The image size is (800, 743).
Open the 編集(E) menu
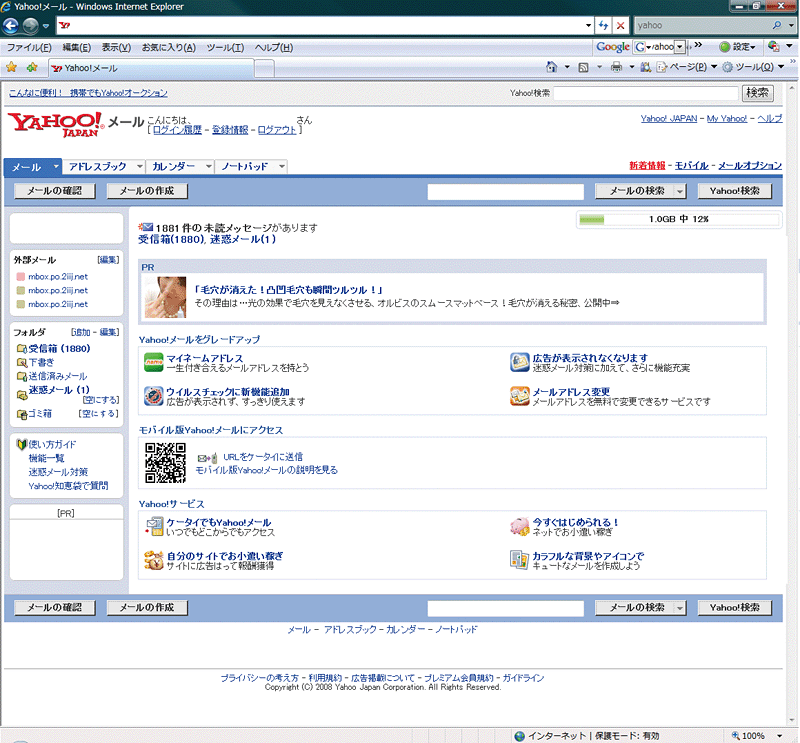(x=77, y=47)
